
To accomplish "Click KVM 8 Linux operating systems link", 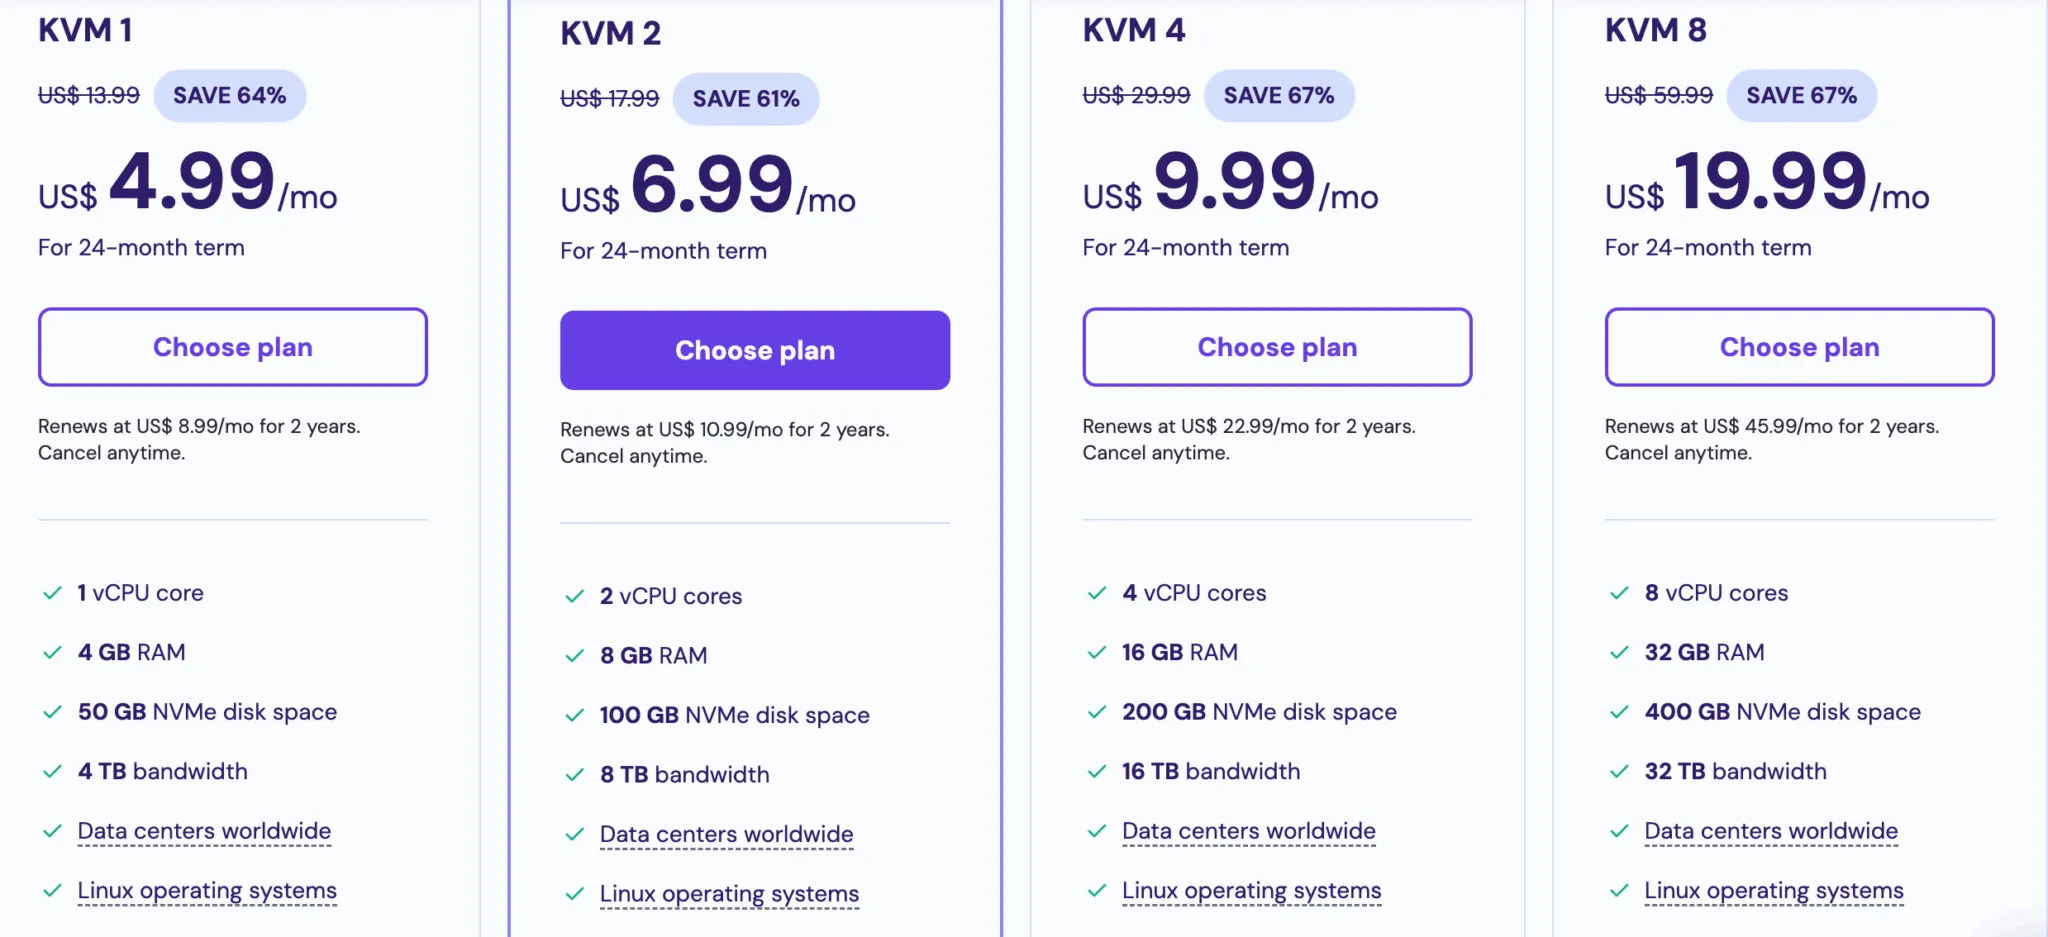I will [1773, 891].
